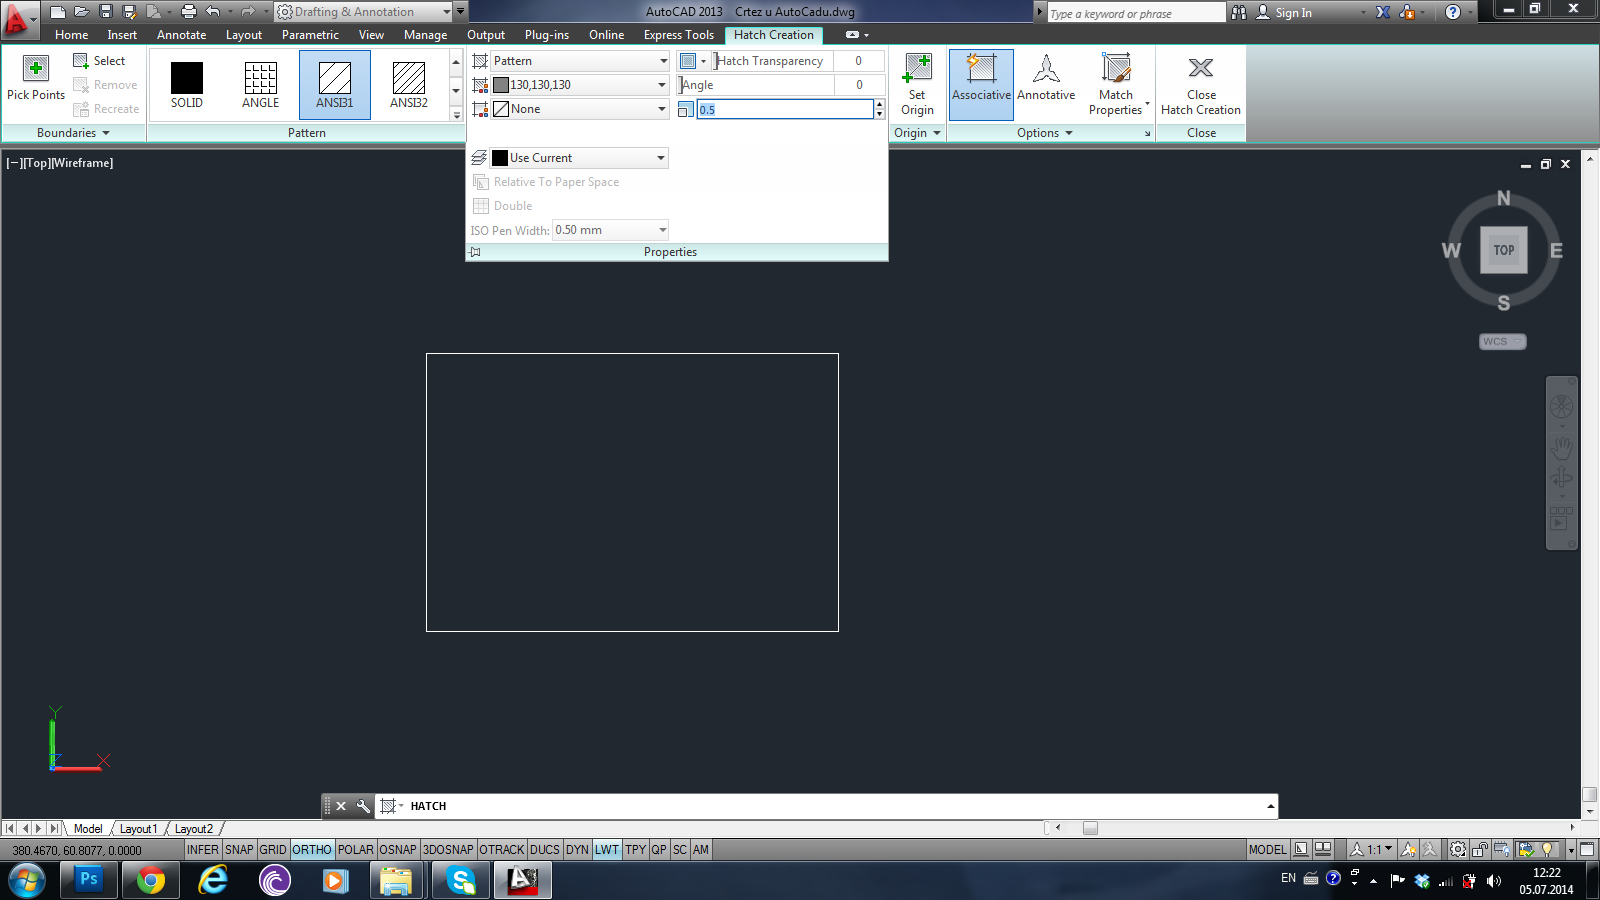This screenshot has height=900, width=1600.
Task: Open the Use Current layer dropdown
Action: pos(579,158)
